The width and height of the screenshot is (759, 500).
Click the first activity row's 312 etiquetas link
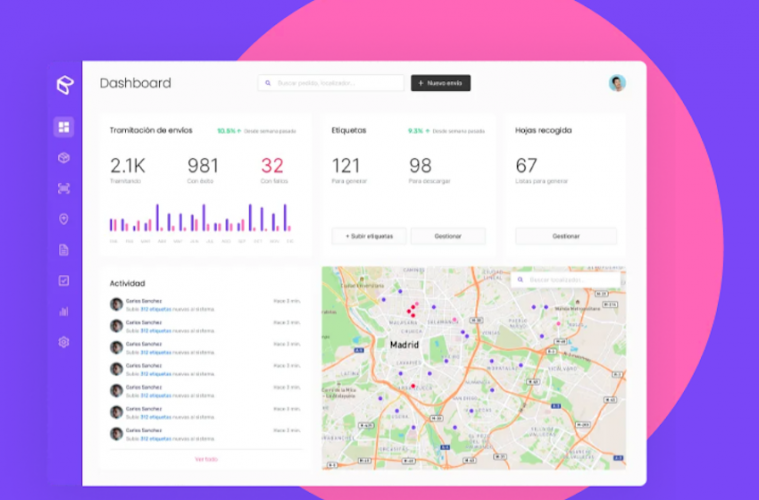156,309
